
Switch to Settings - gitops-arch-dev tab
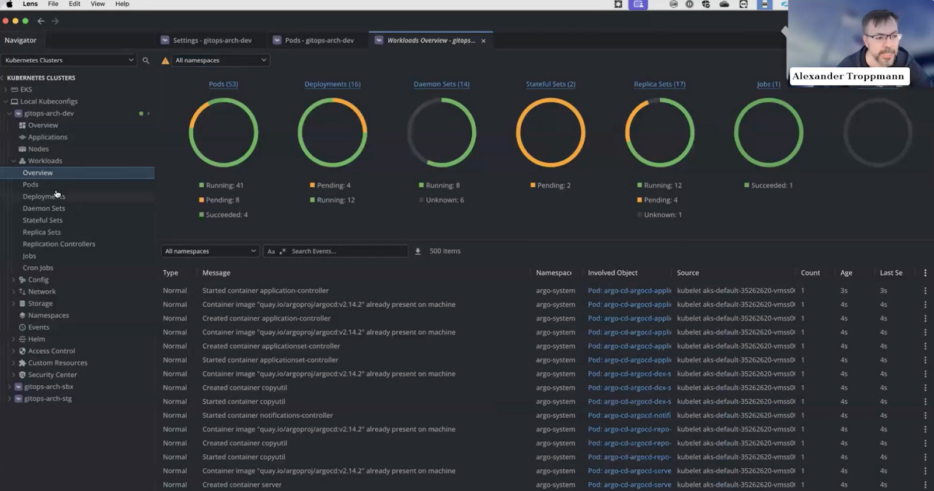[206, 41]
